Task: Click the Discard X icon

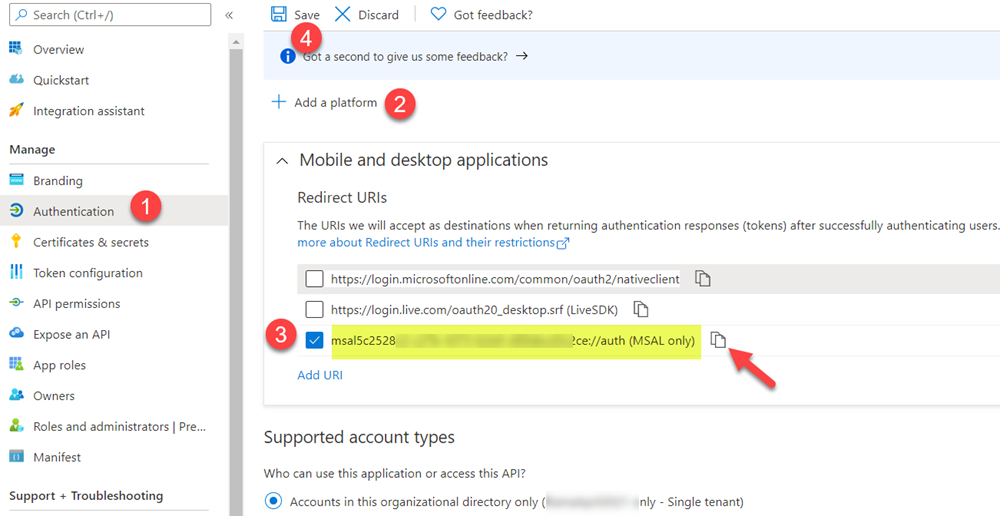Action: pos(342,14)
